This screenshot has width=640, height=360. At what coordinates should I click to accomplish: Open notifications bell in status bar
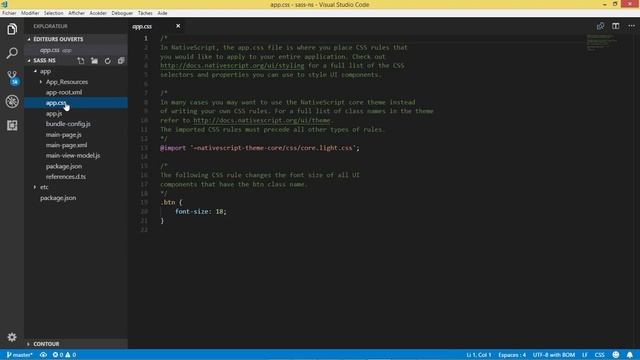tap(630, 355)
